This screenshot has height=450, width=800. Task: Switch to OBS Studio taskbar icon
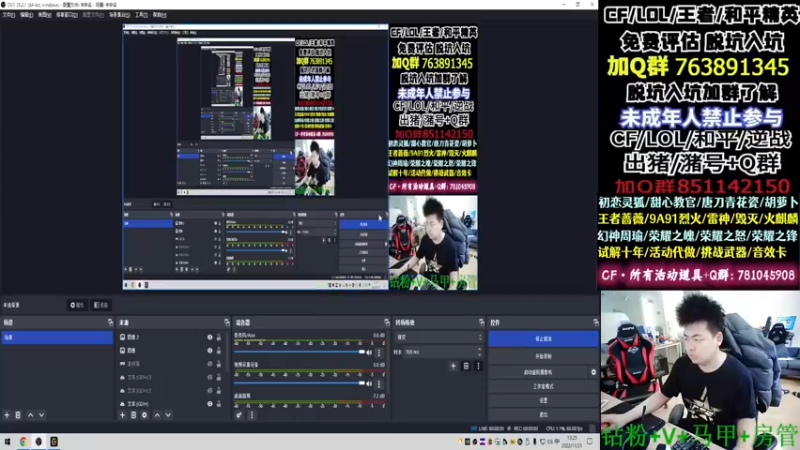pyautogui.click(x=38, y=442)
